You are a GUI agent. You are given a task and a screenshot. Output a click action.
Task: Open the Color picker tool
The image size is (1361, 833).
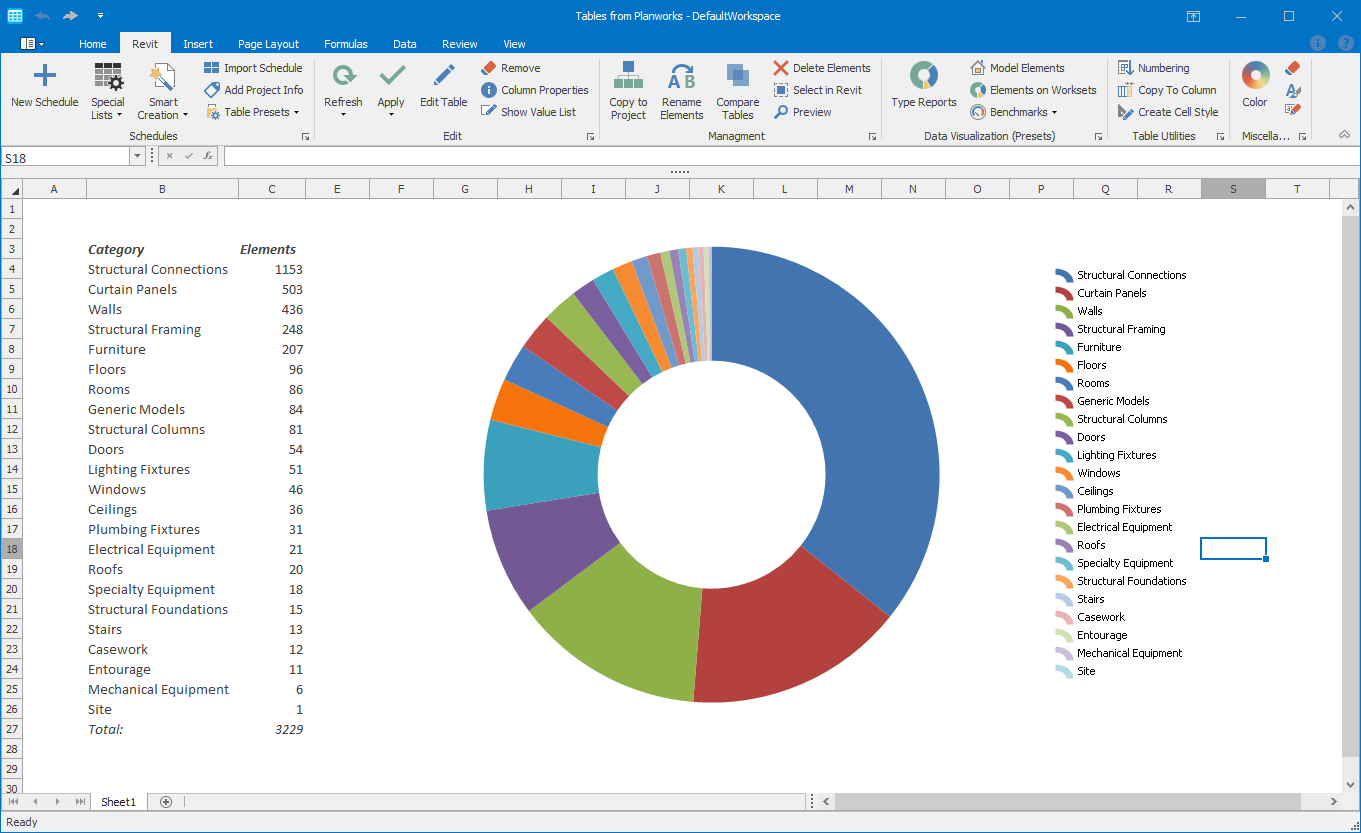click(x=1254, y=88)
